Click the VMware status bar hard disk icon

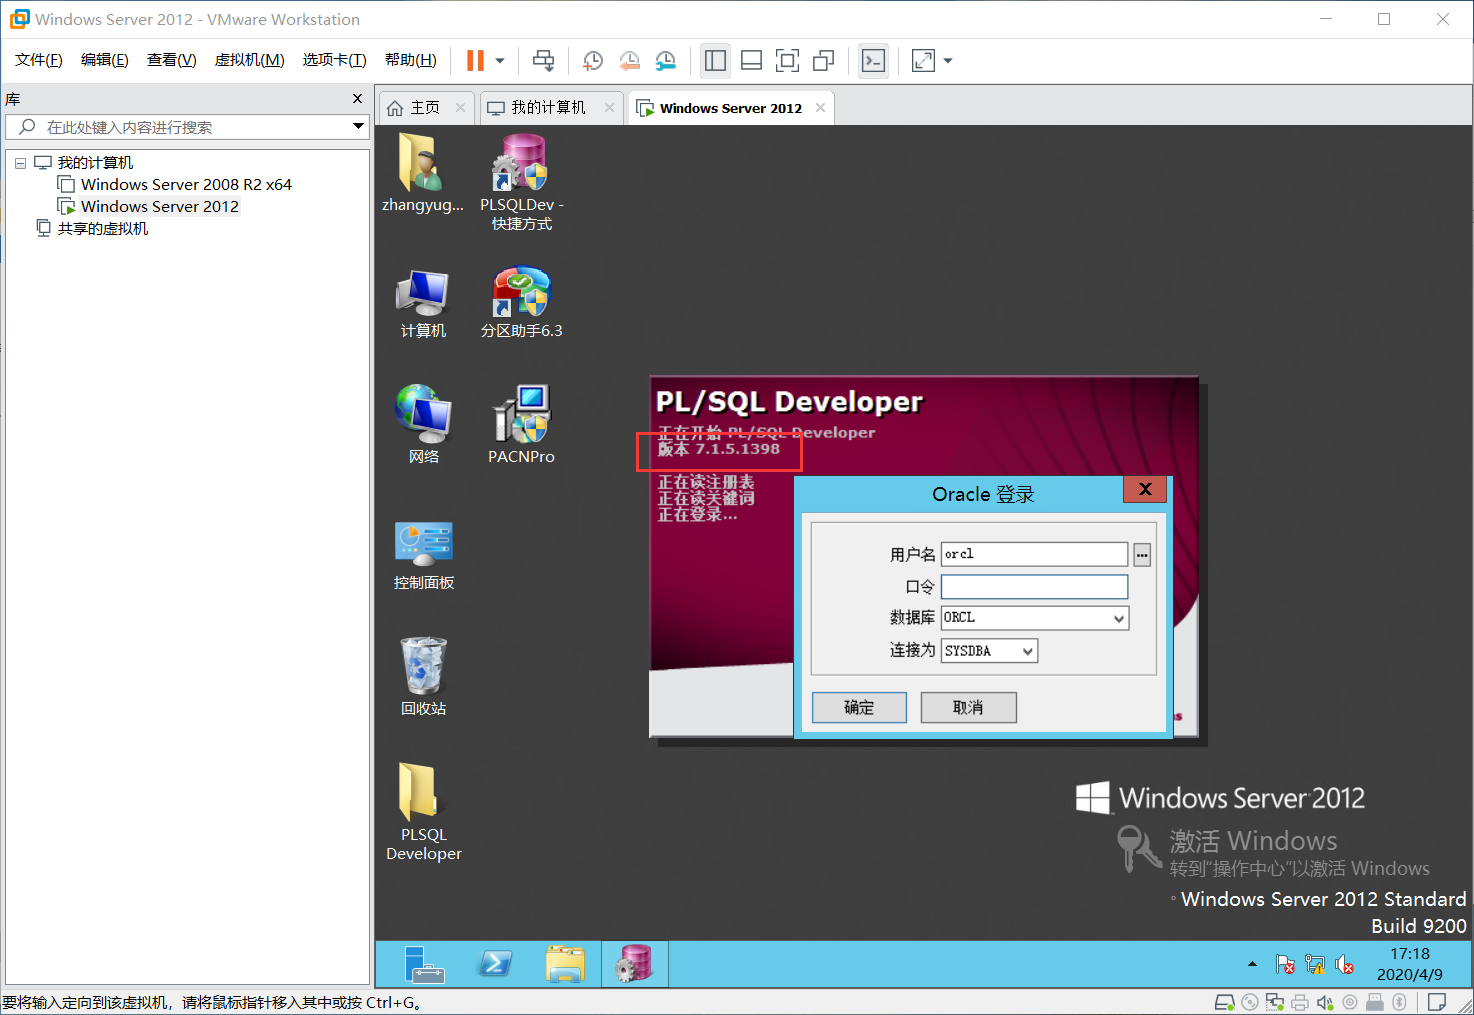tap(1224, 1002)
